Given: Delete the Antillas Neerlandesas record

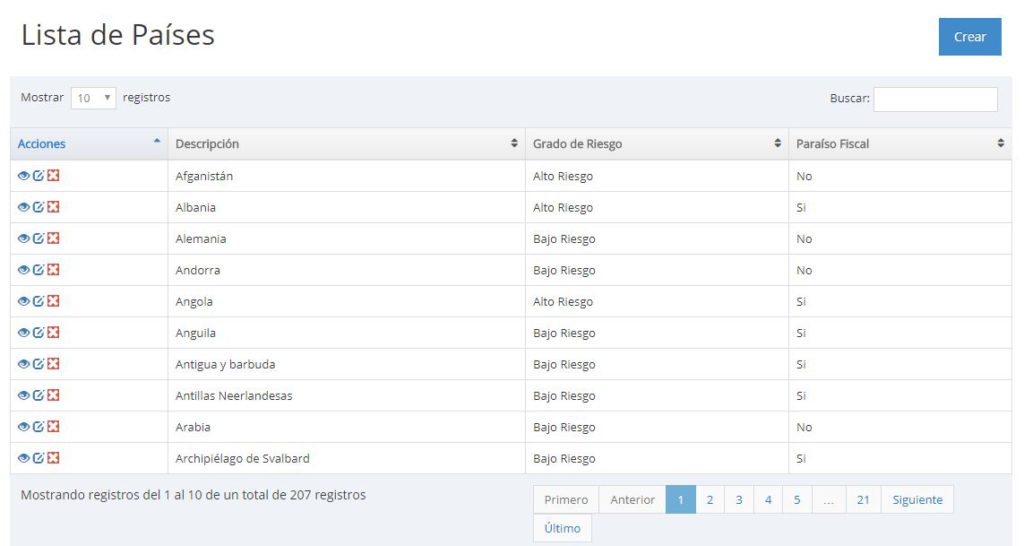Looking at the screenshot, I should coord(54,395).
